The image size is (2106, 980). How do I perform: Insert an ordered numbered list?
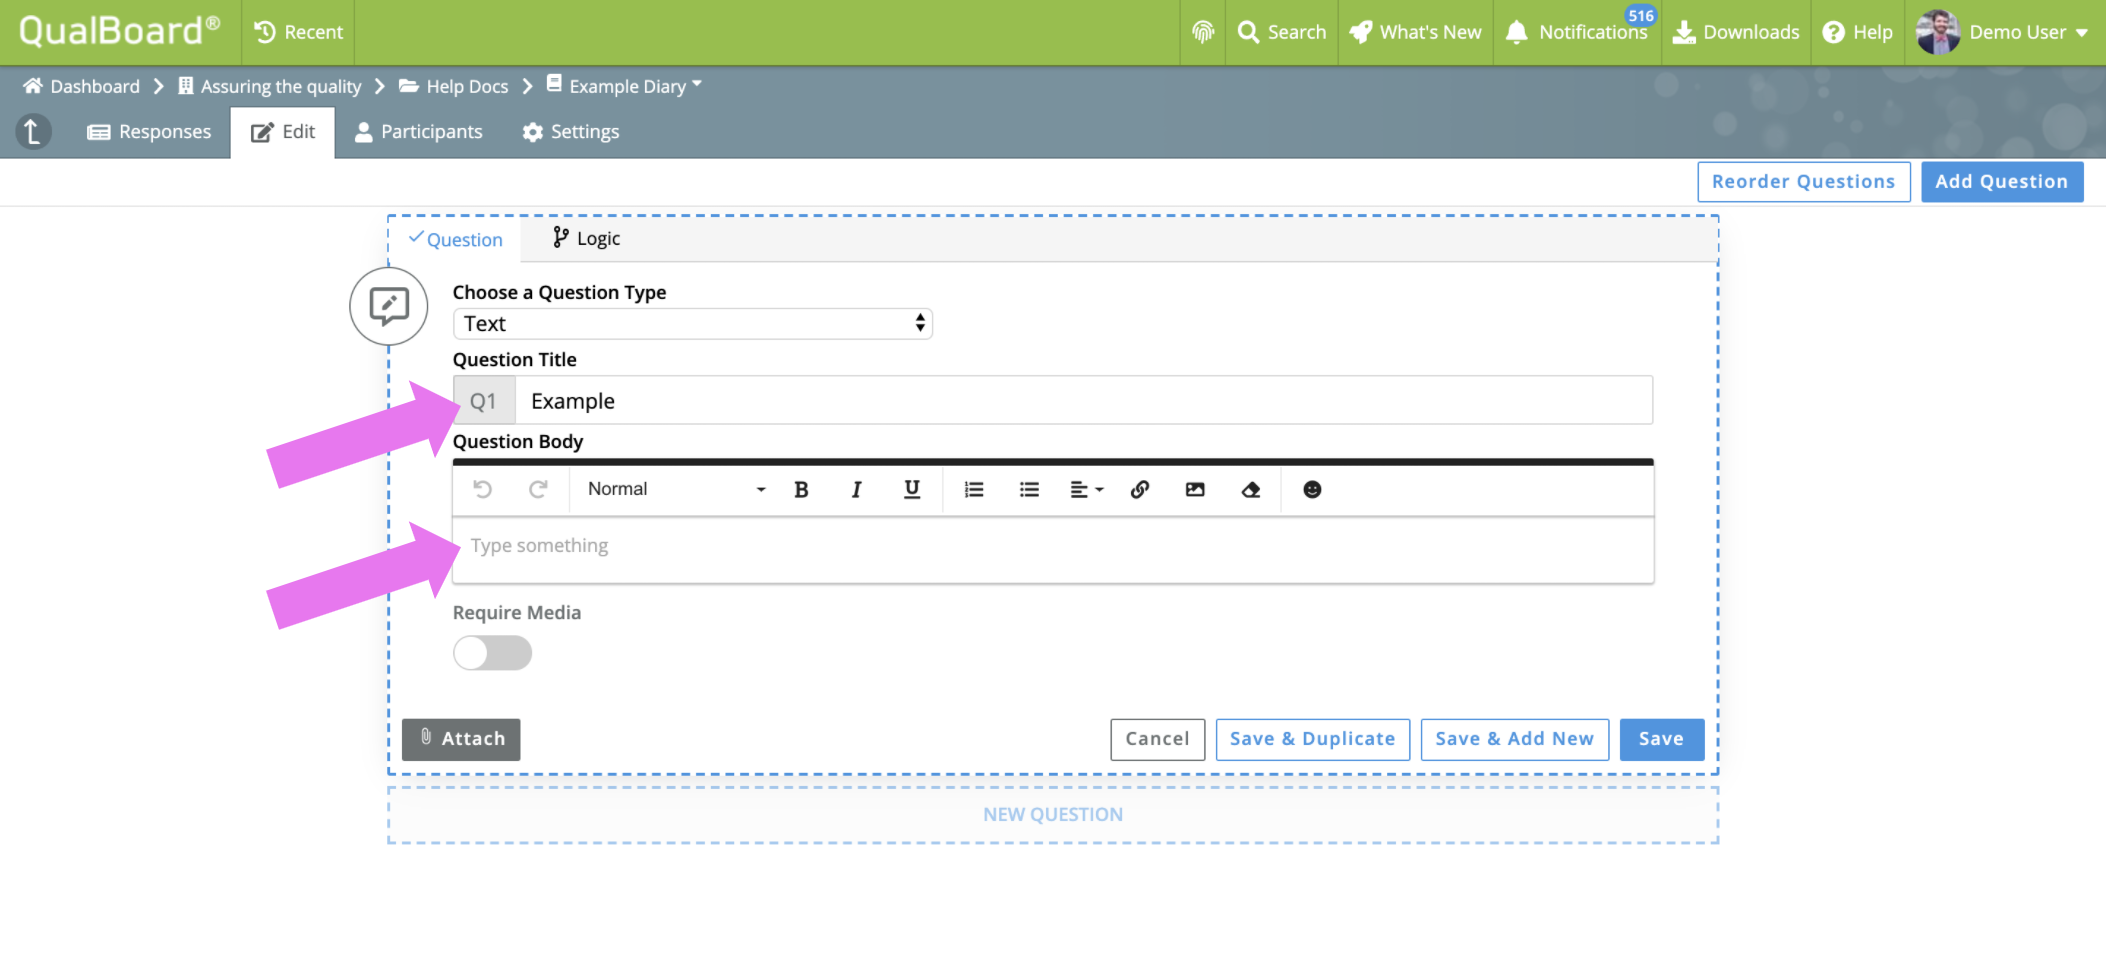pyautogui.click(x=974, y=489)
